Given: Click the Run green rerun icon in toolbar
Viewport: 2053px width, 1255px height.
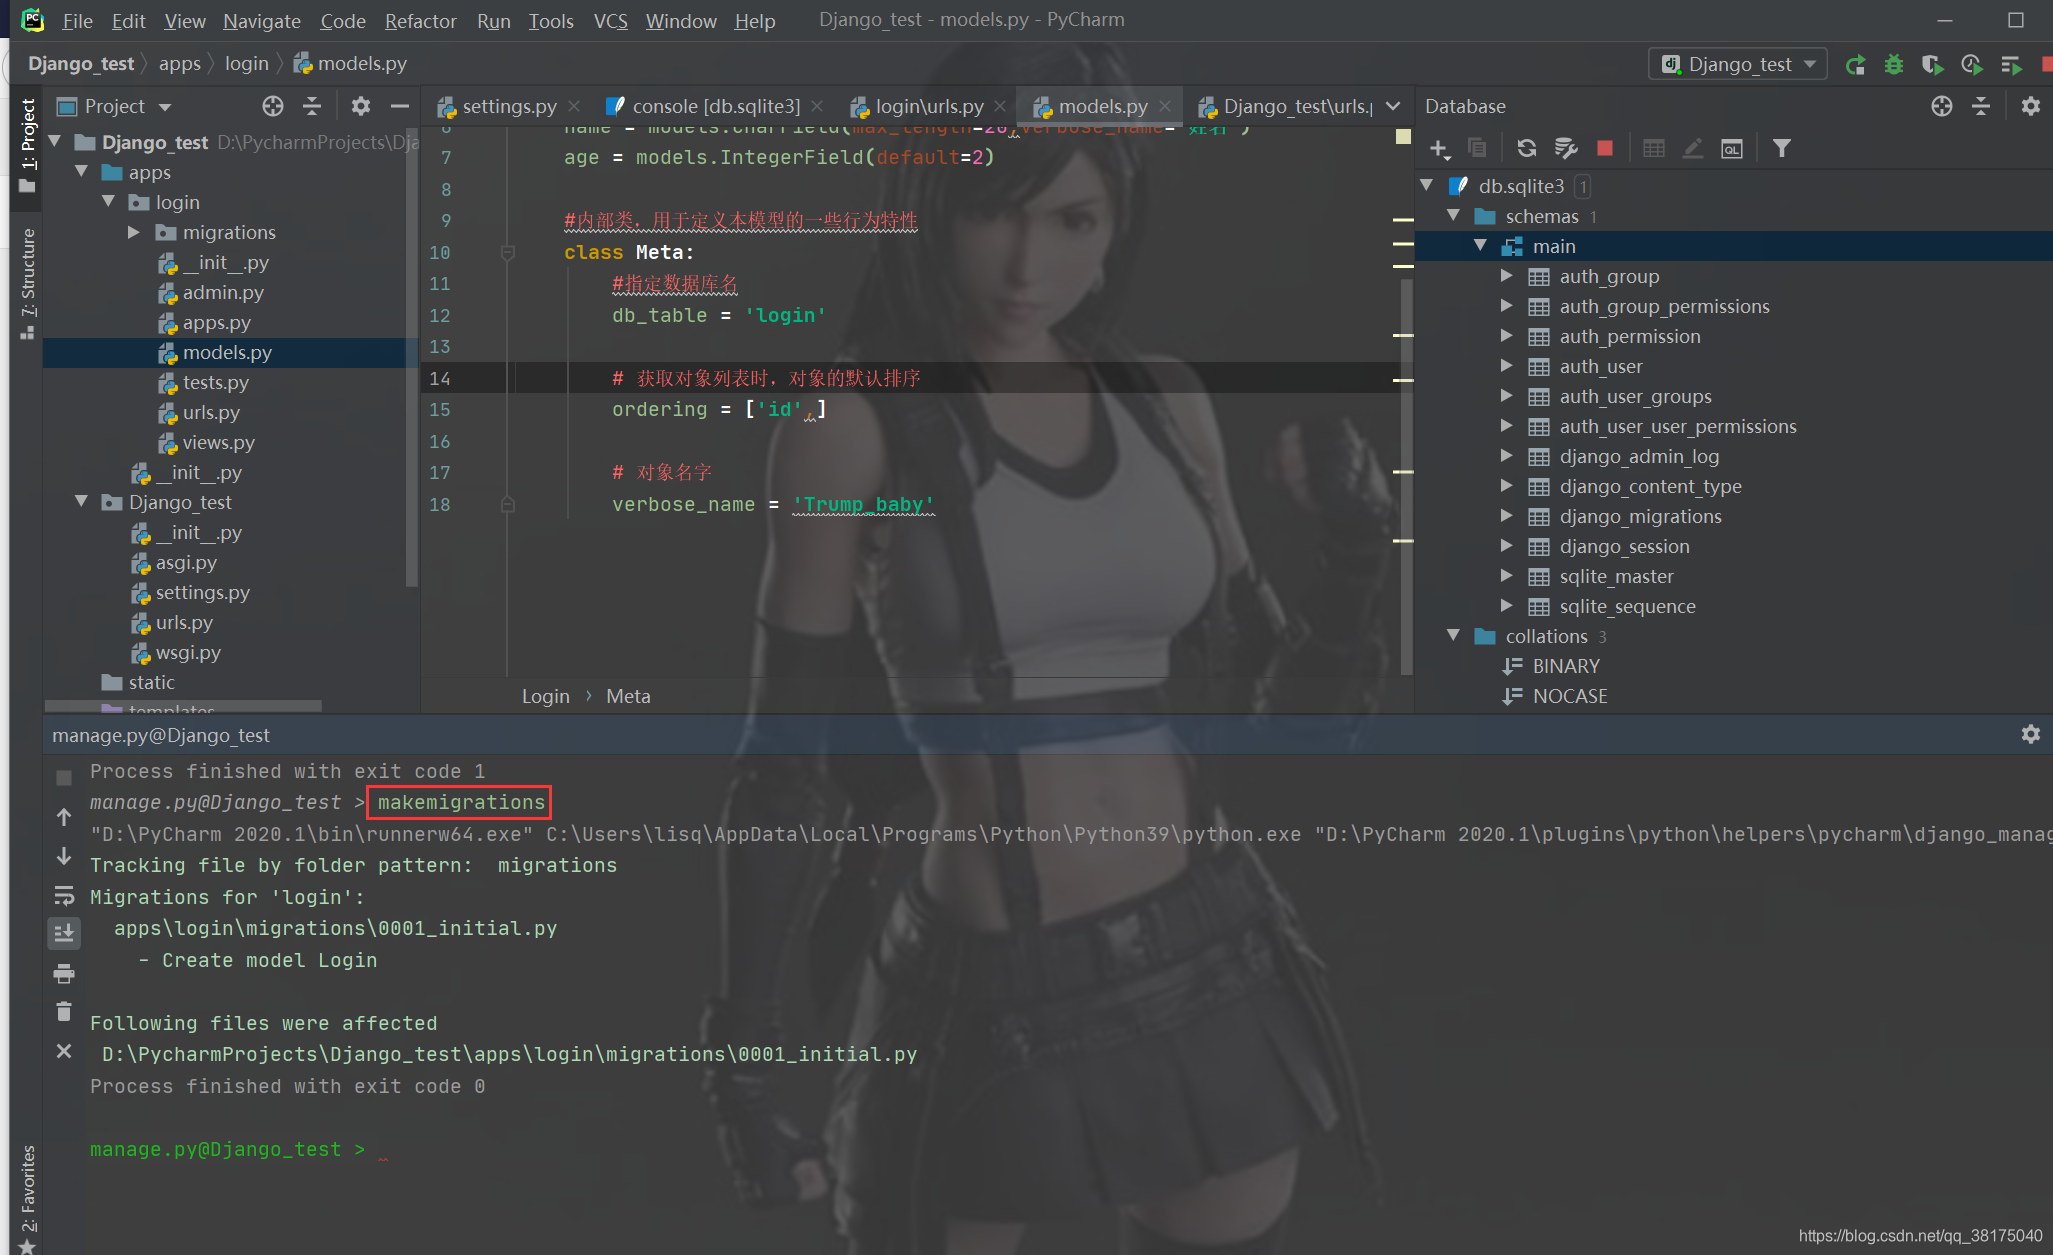Looking at the screenshot, I should pyautogui.click(x=1855, y=65).
